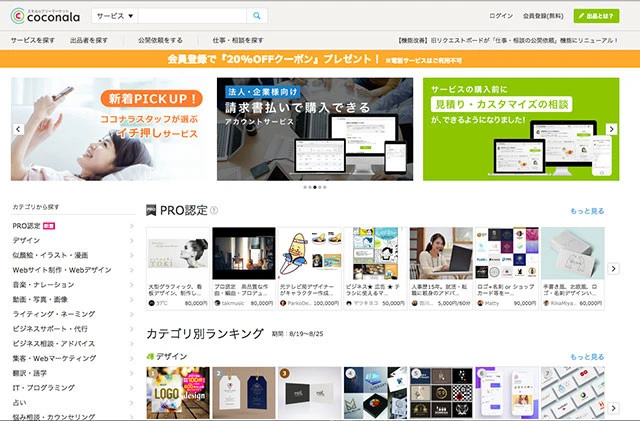Click into the header search field

tap(192, 16)
